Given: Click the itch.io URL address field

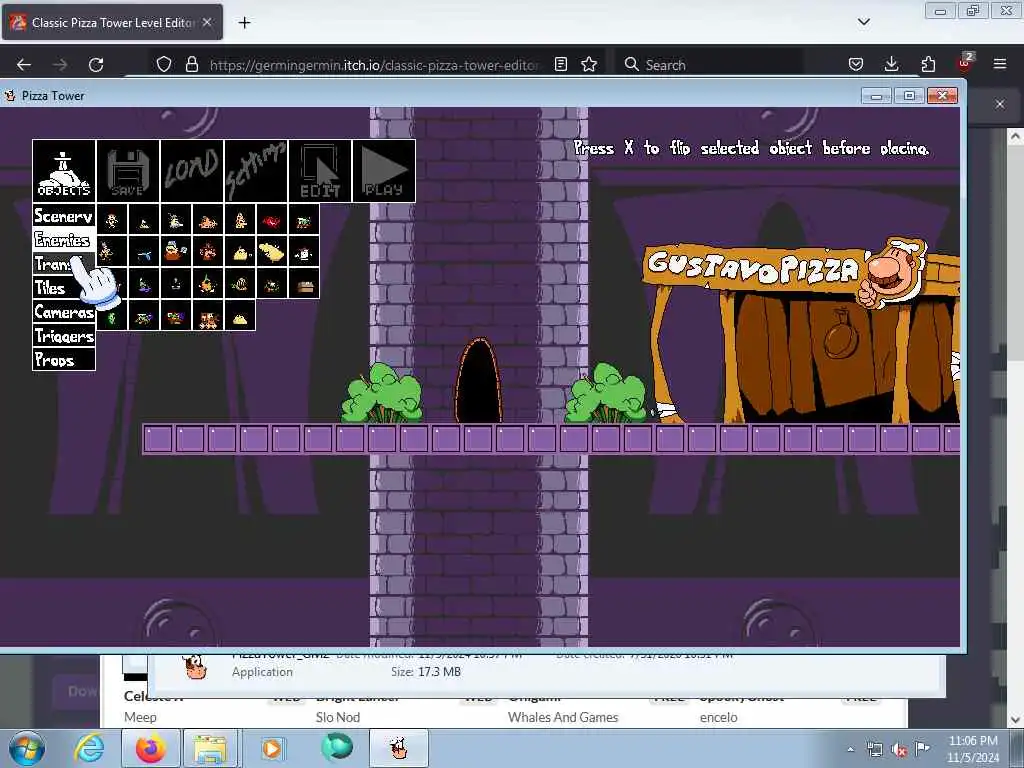Looking at the screenshot, I should coord(374,65).
